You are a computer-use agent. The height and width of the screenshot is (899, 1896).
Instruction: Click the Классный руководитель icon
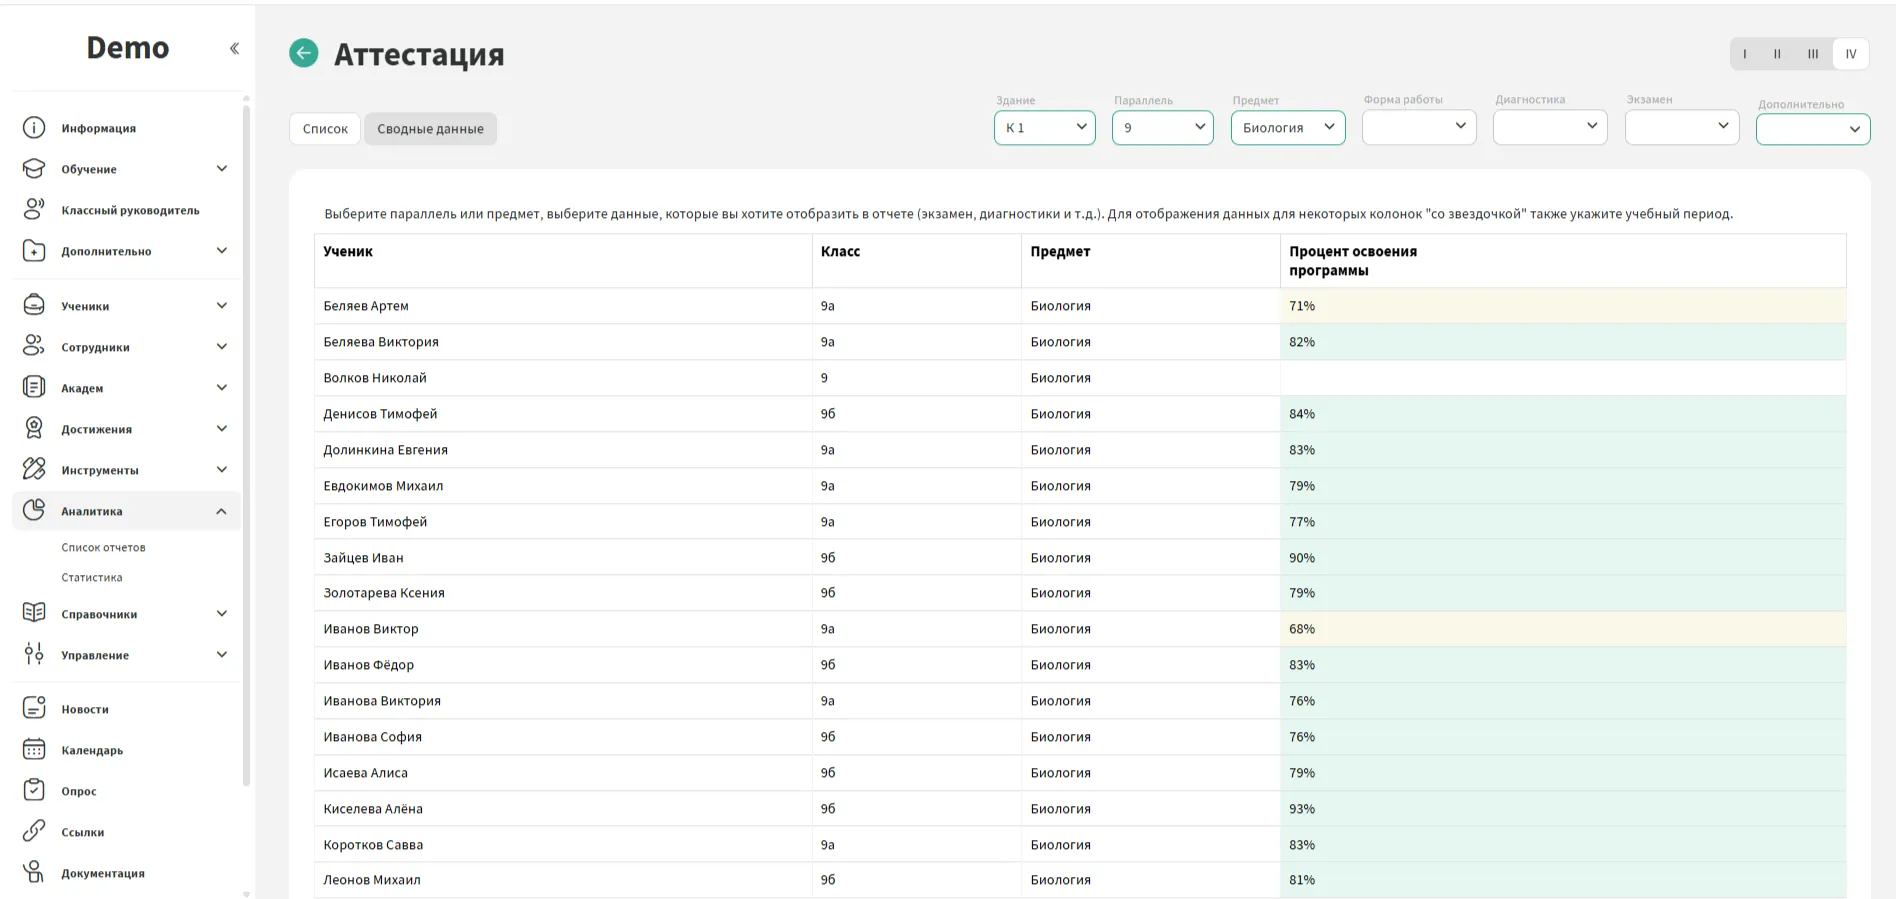click(34, 209)
